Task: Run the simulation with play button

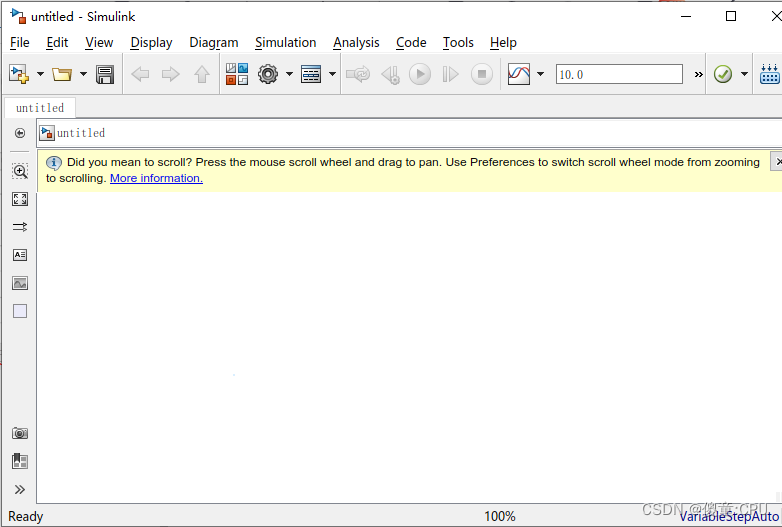Action: (420, 74)
